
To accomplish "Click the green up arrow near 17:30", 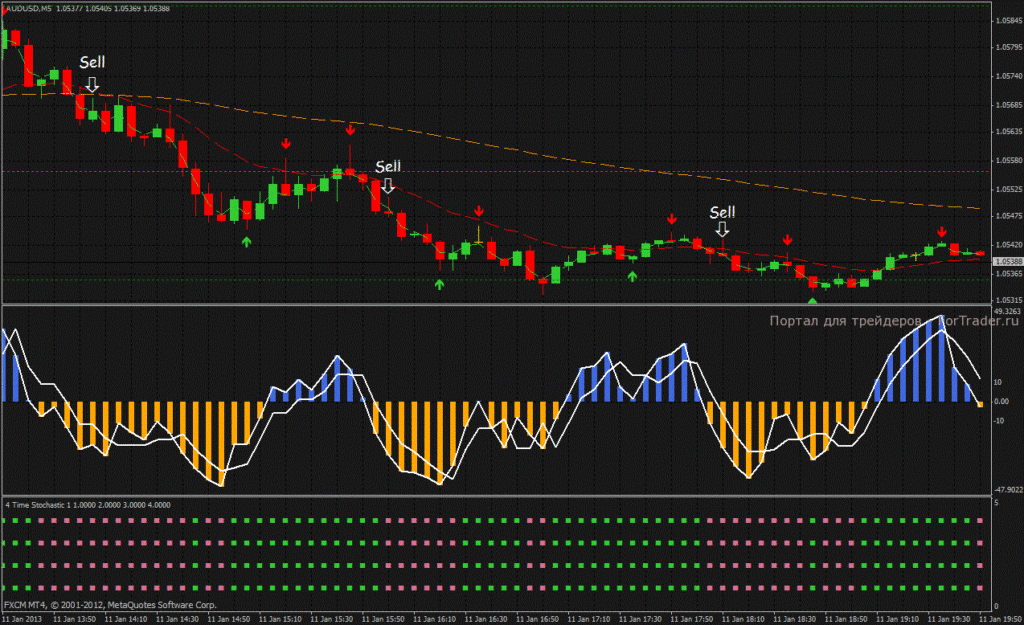I will click(x=632, y=276).
